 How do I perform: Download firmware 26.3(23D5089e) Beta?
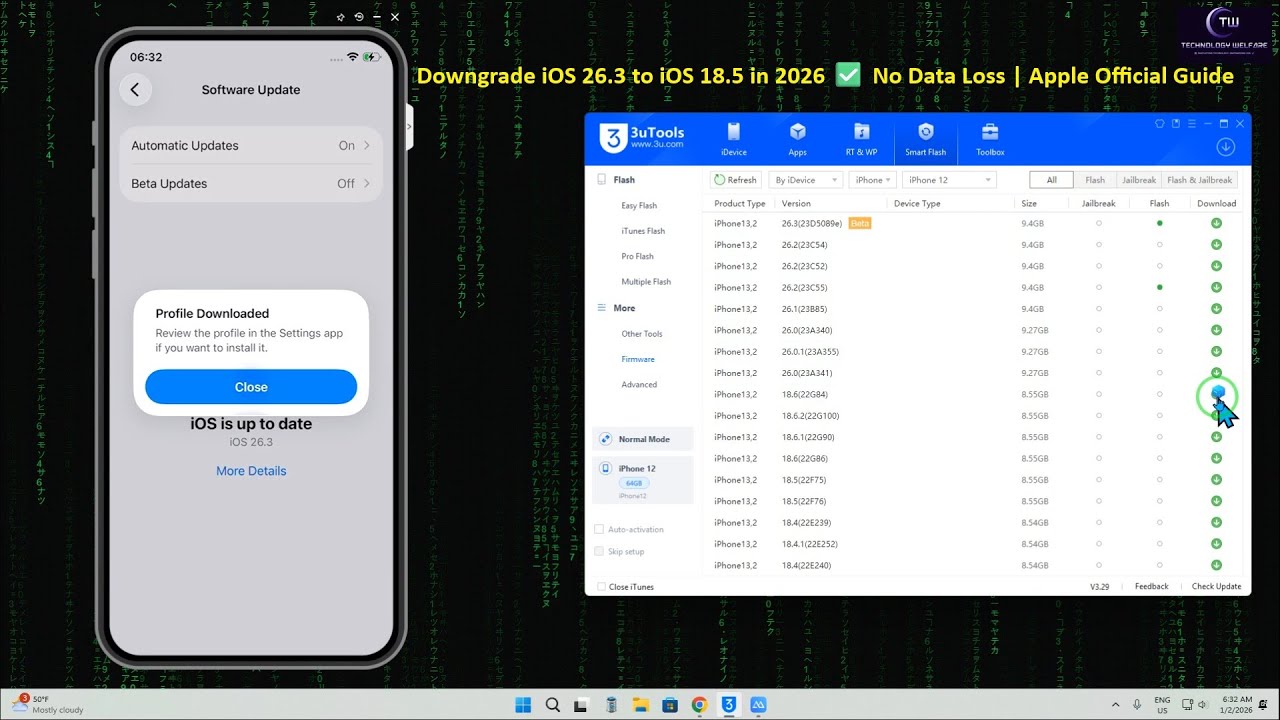(x=1216, y=223)
